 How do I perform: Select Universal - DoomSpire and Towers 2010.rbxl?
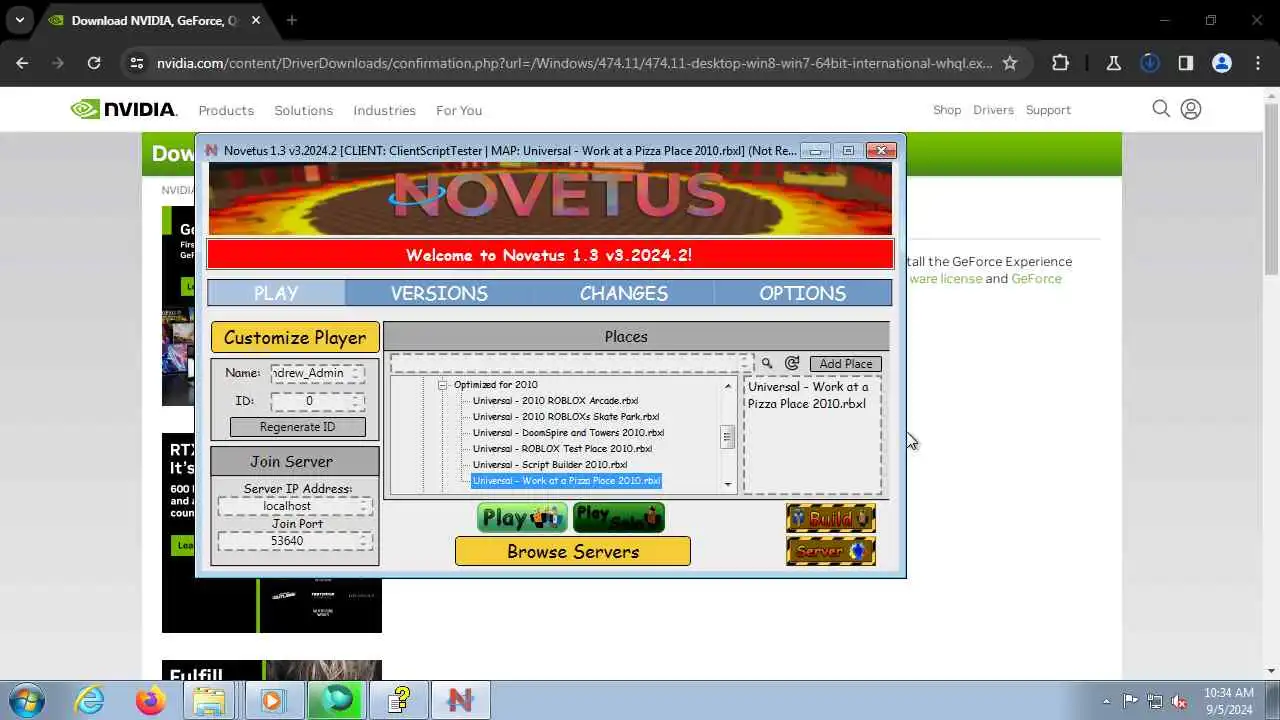point(568,433)
